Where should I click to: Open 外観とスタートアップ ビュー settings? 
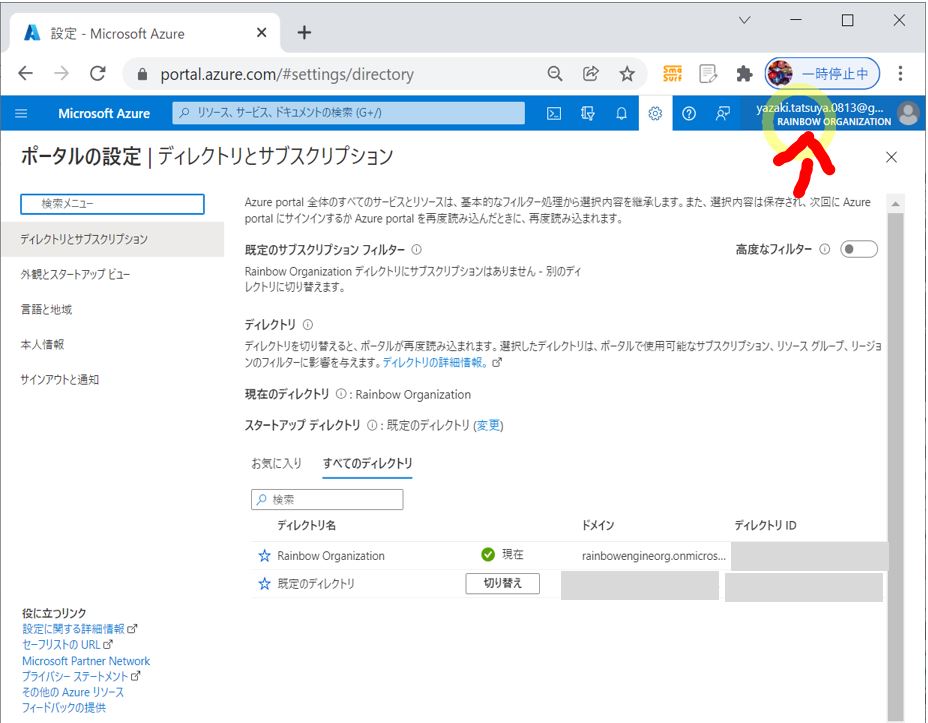(x=75, y=274)
